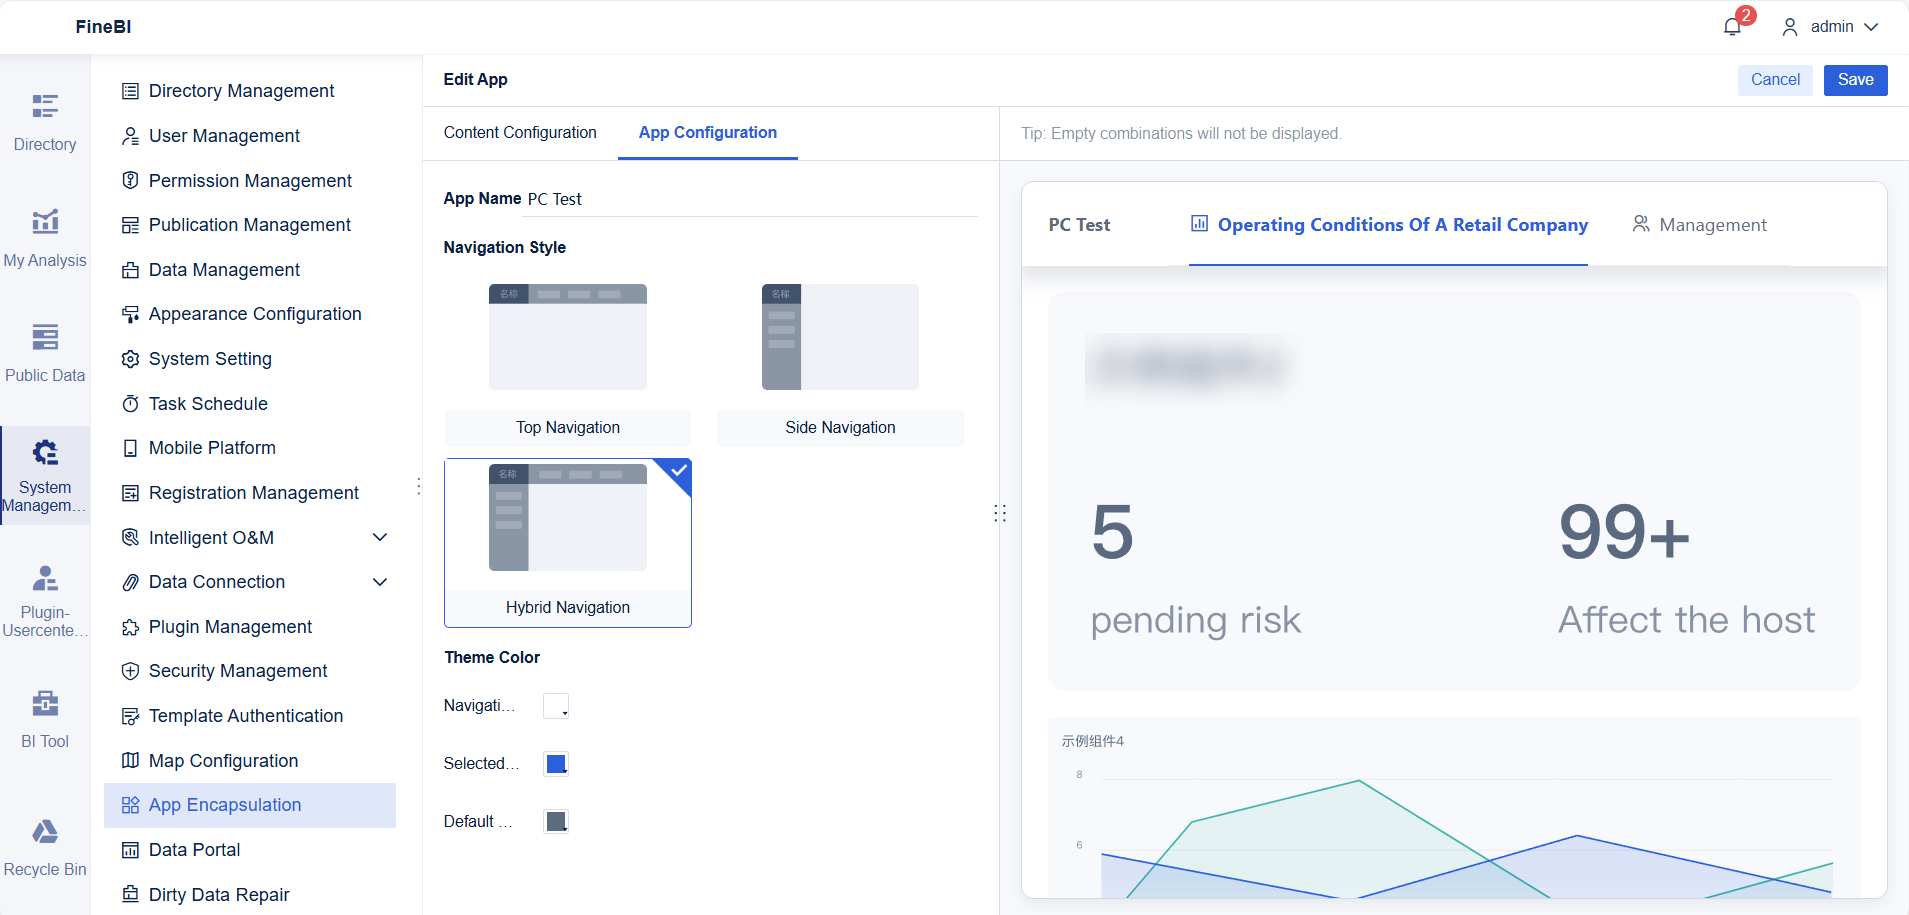Viewport: 1909px width, 915px height.
Task: Open the notification bell icon
Action: coord(1733,27)
